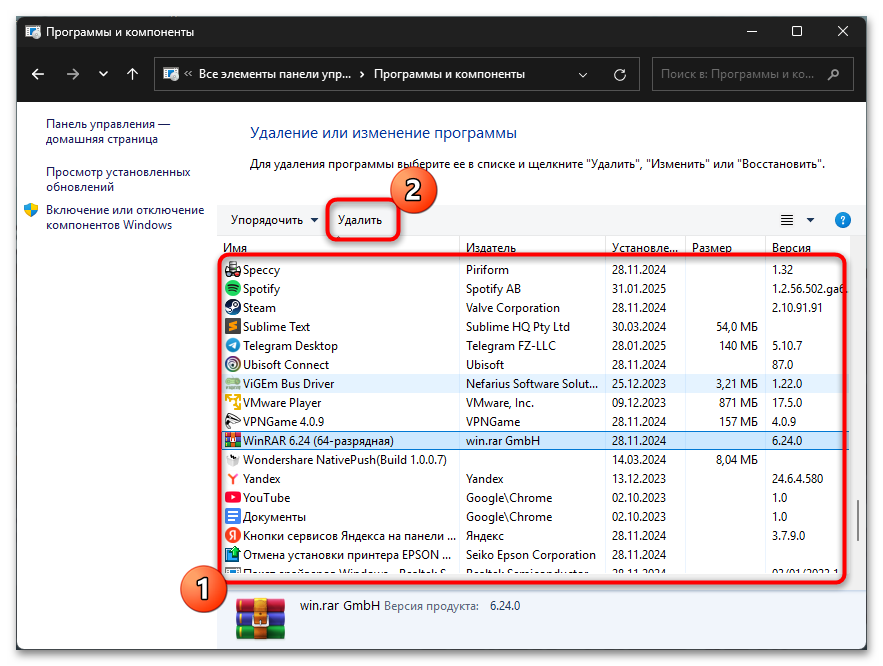Click the back navigation arrow
This screenshot has height=666, width=883.
(38, 74)
